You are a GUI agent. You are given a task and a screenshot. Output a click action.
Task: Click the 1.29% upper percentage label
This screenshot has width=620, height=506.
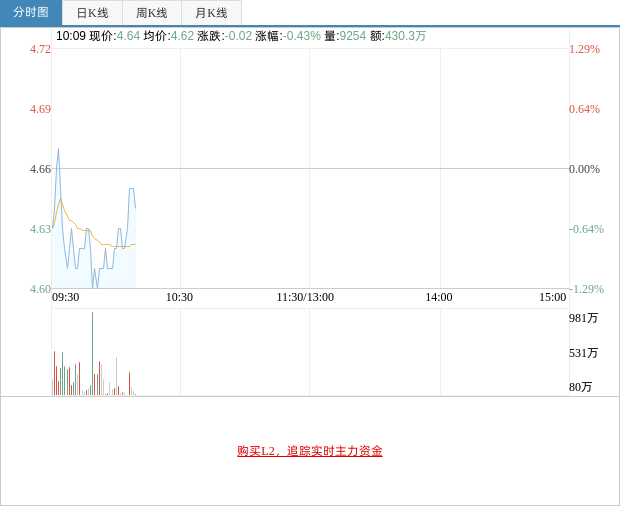(x=585, y=49)
